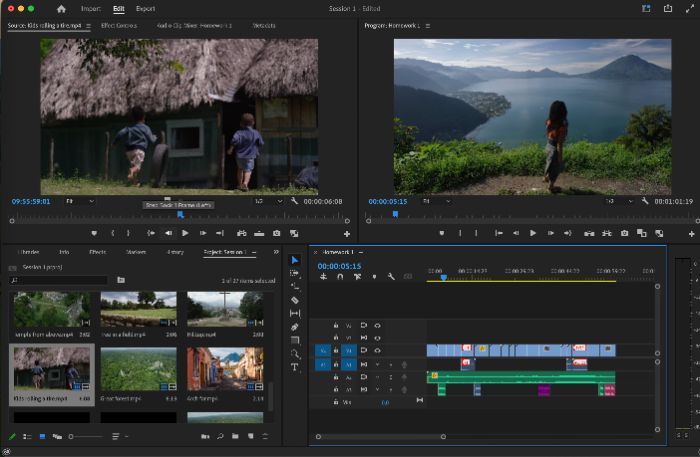The height and width of the screenshot is (457, 700).
Task: Open Source monitor playback resolution dropdown
Action: [x=269, y=201]
